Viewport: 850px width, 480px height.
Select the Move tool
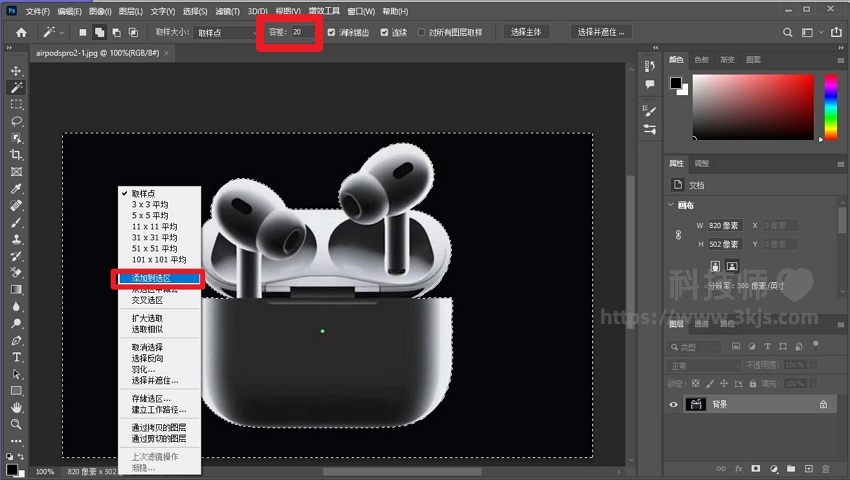[16, 71]
